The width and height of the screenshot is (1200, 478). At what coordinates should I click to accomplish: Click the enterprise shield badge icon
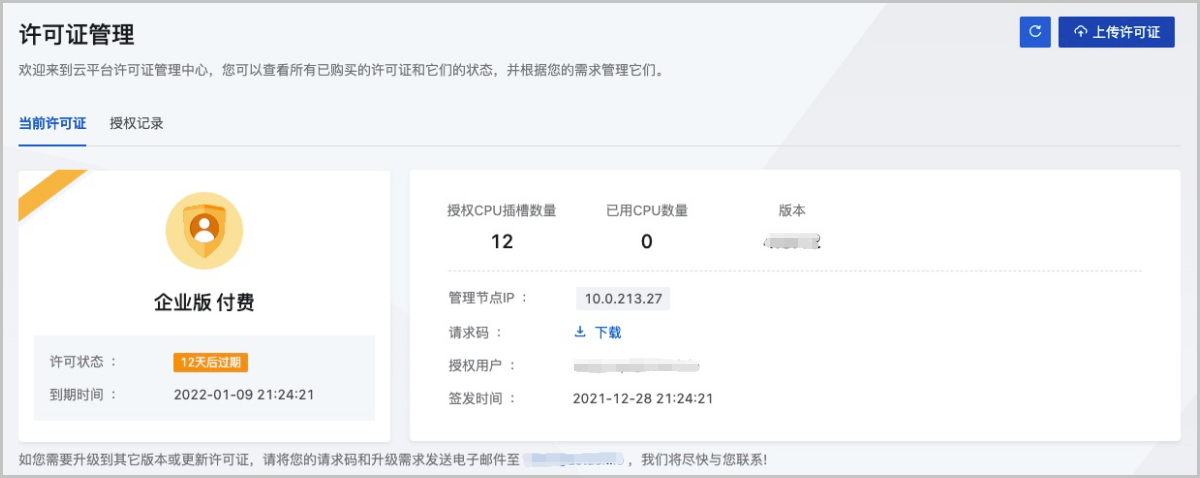click(x=204, y=230)
